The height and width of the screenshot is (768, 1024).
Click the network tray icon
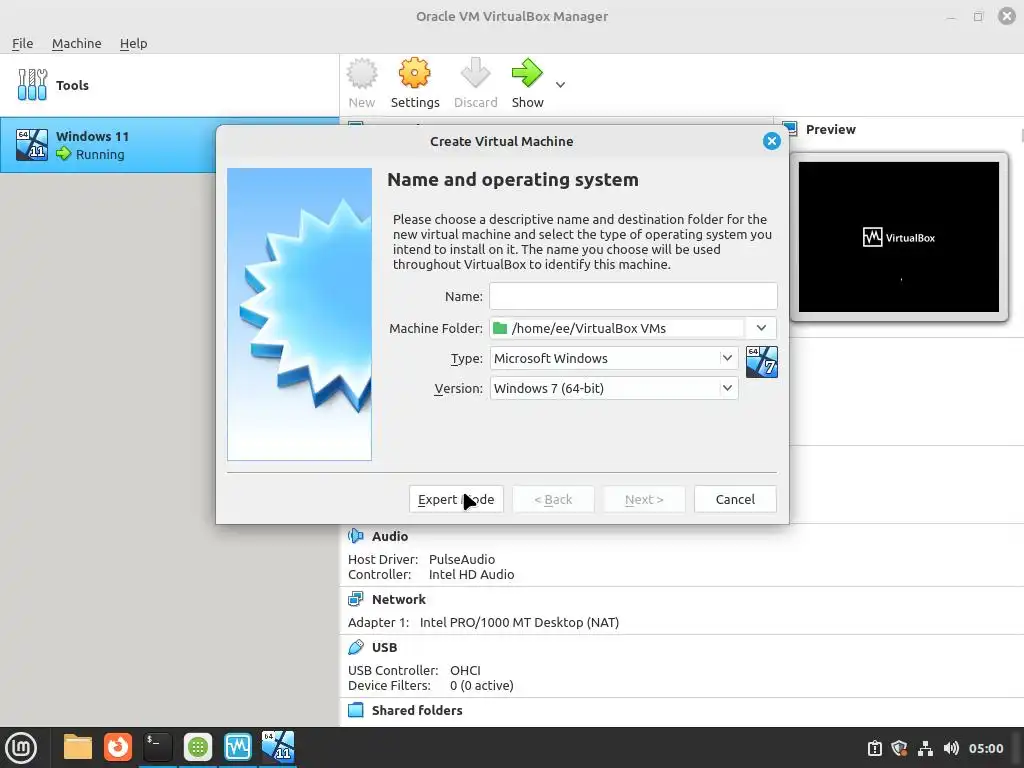tap(925, 748)
